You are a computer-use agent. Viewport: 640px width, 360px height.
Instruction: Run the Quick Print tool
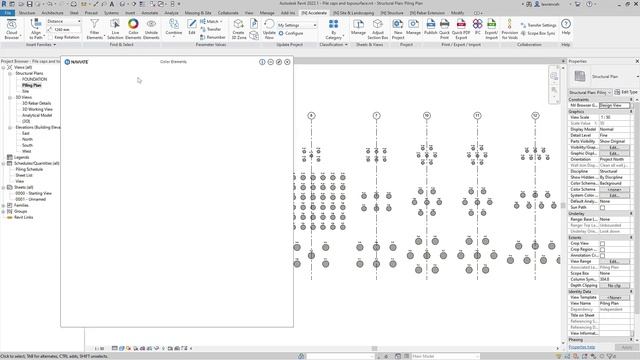pyautogui.click(x=444, y=29)
